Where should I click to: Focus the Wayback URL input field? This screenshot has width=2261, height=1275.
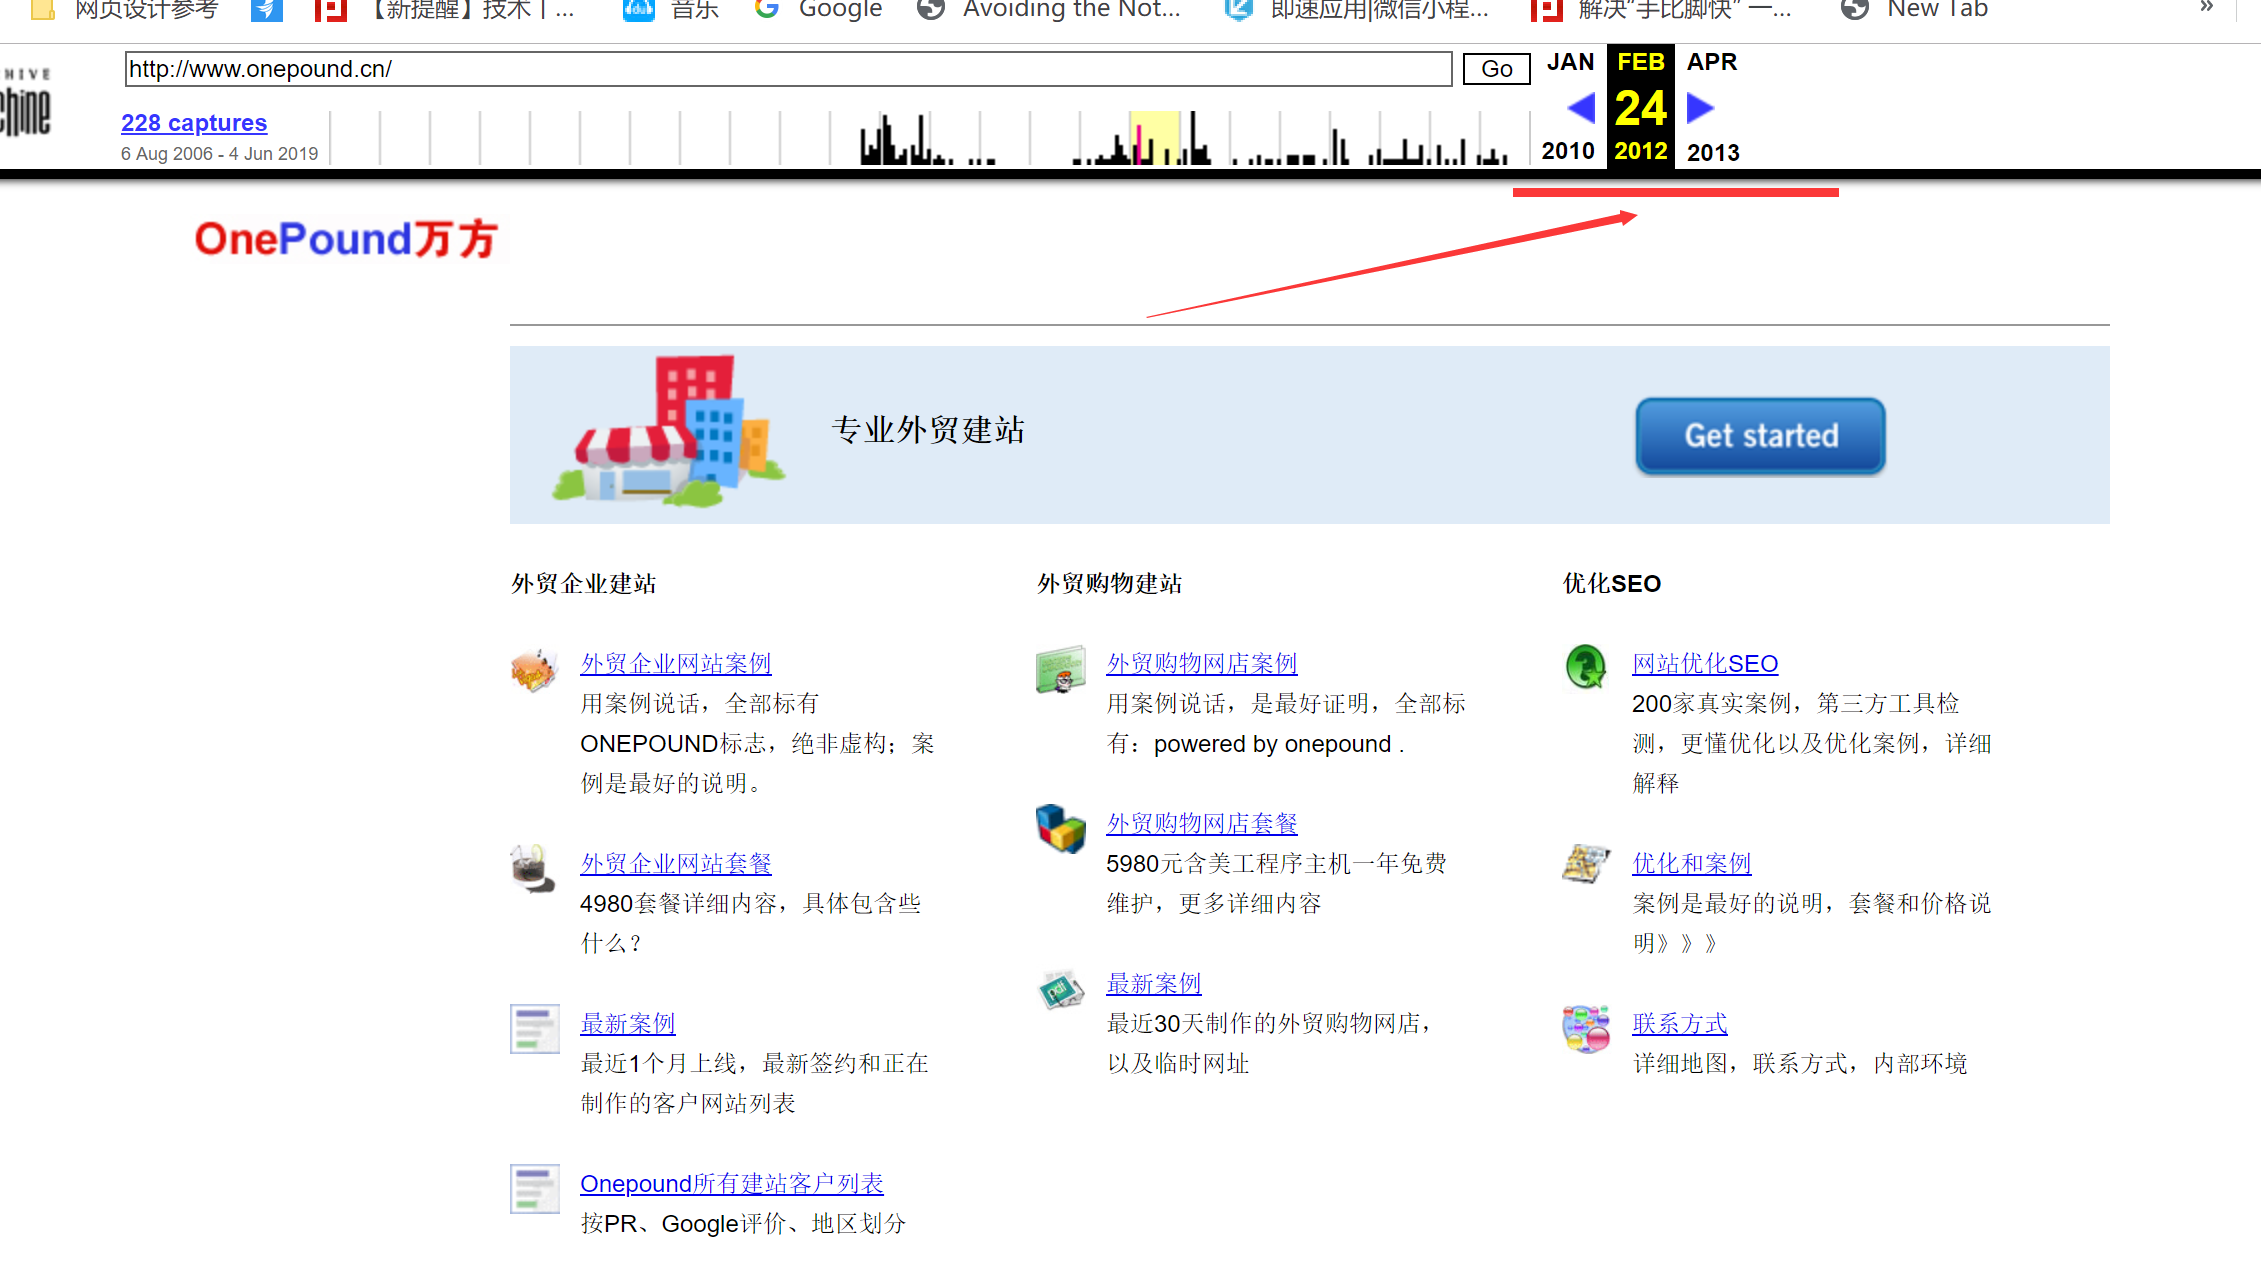pyautogui.click(x=788, y=69)
